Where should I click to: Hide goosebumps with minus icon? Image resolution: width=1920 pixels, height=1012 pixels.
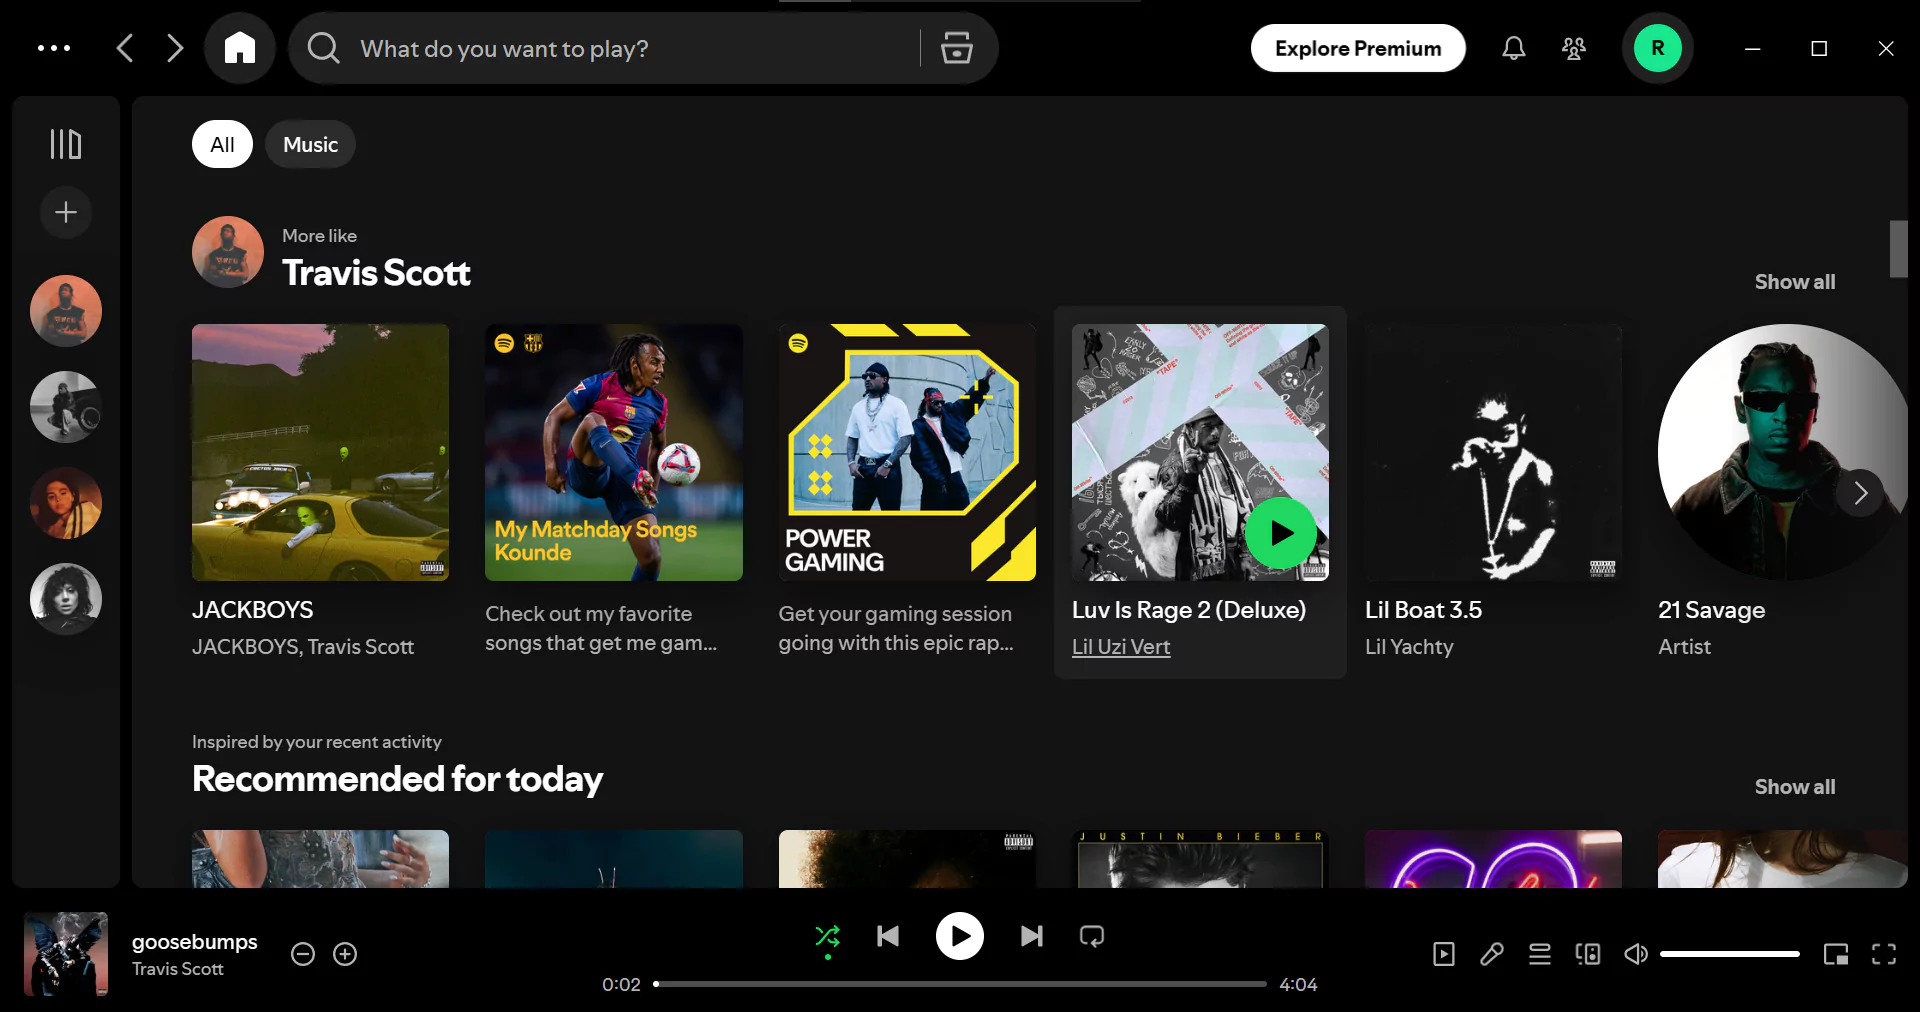tap(303, 954)
